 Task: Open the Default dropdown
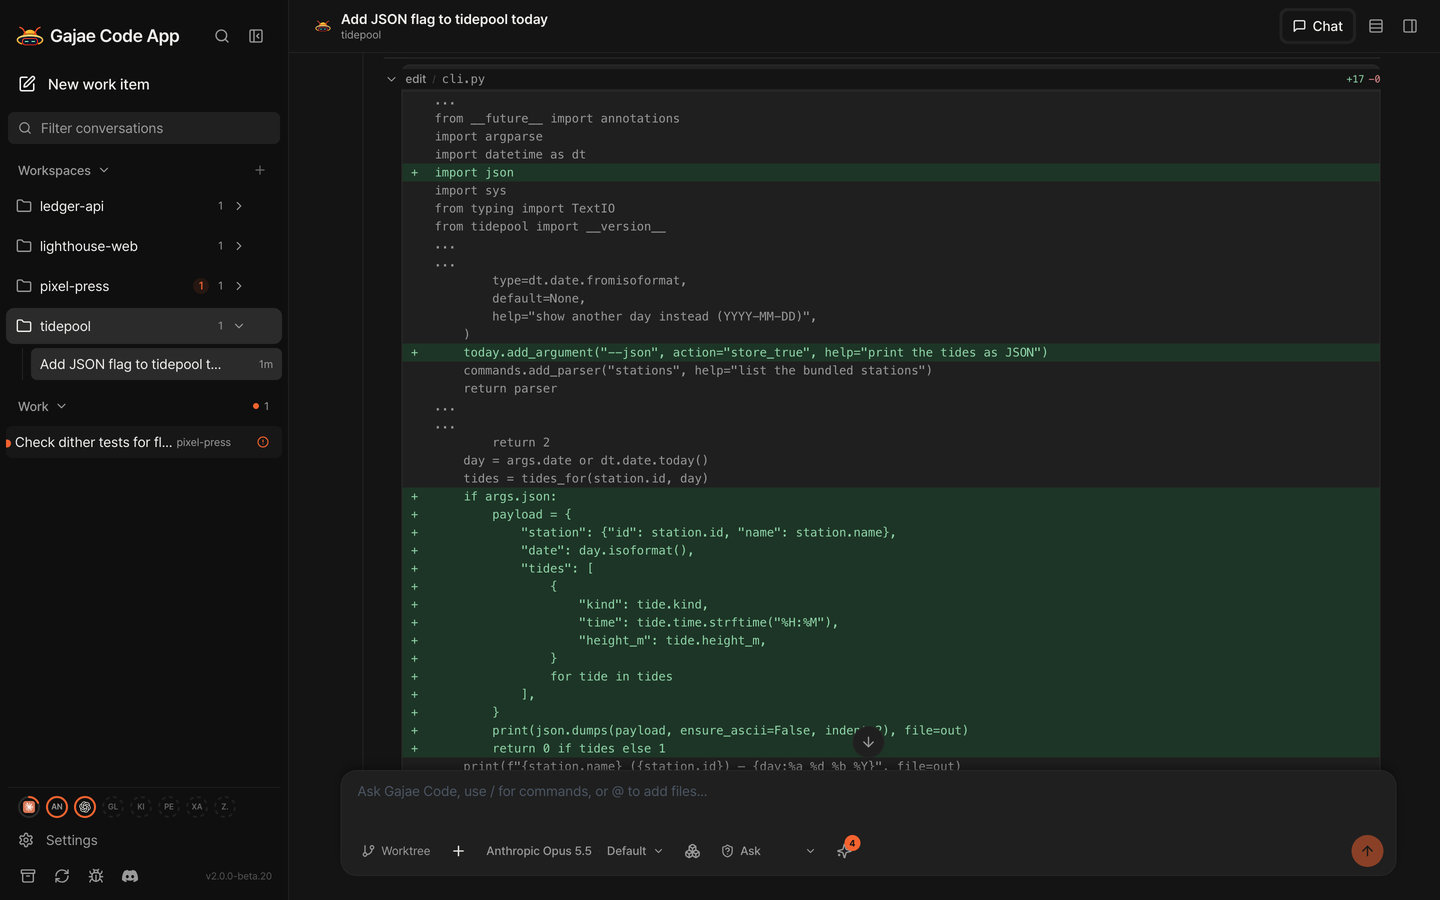click(635, 851)
